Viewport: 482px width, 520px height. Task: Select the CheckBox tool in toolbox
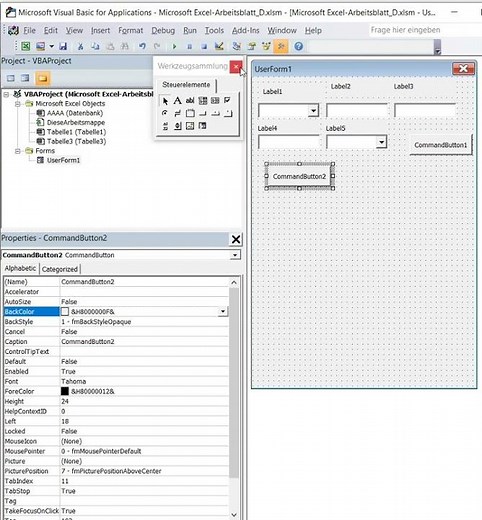point(227,100)
